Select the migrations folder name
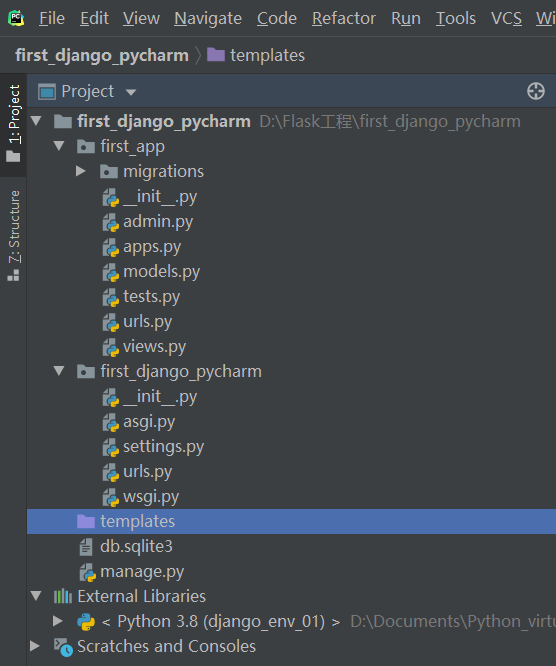This screenshot has width=556, height=666. [164, 171]
